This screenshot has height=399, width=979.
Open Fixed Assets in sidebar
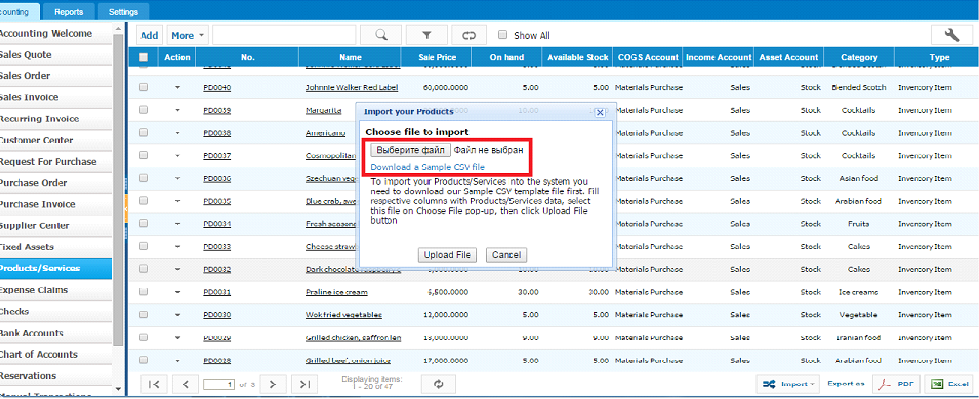point(56,247)
